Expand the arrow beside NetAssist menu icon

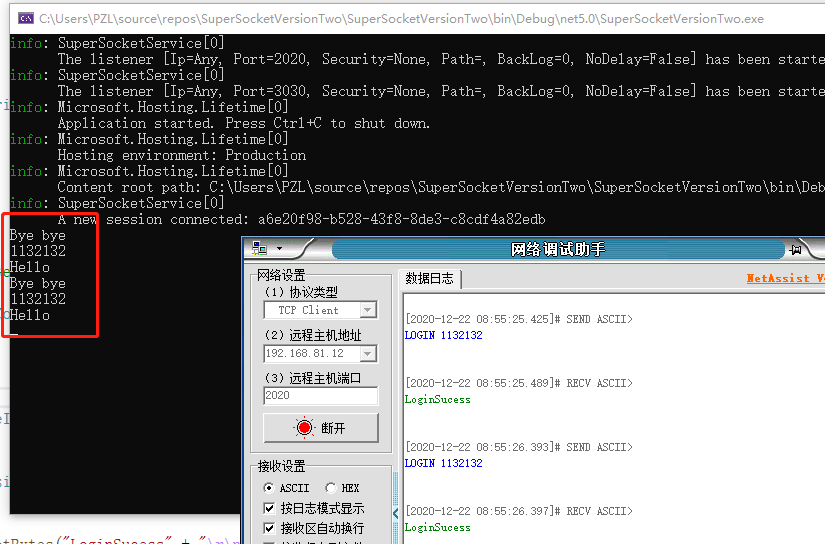point(279,248)
